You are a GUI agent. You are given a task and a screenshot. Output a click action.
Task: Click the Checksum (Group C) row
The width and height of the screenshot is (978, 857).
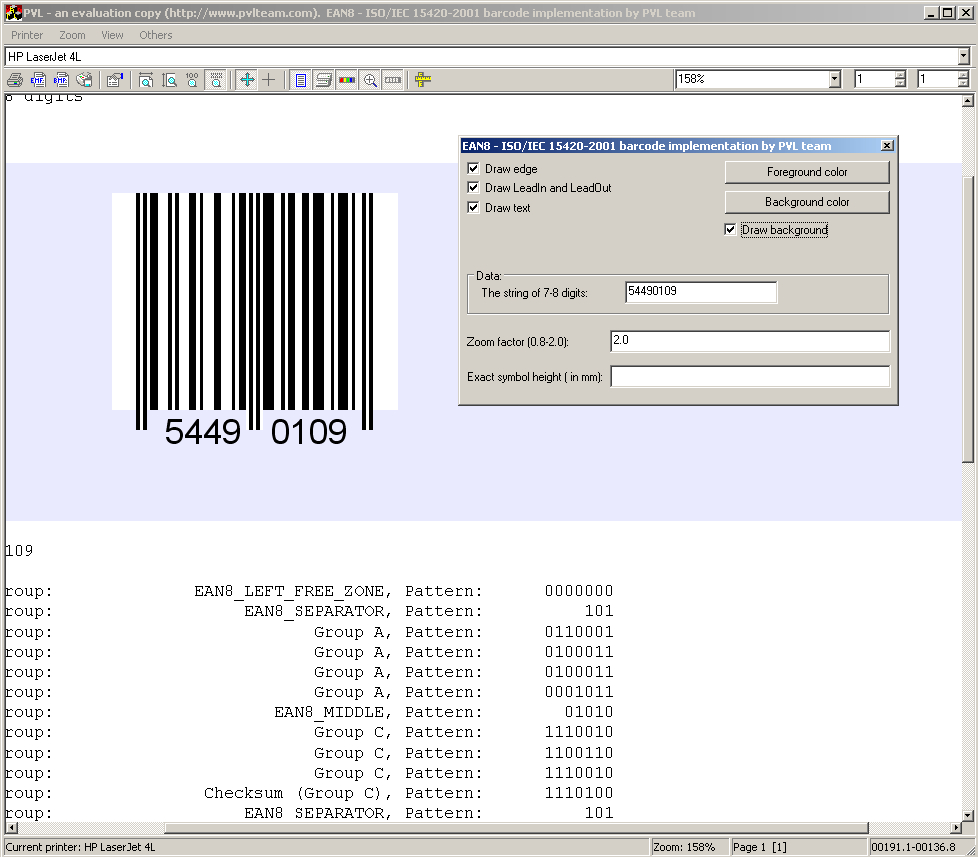309,793
